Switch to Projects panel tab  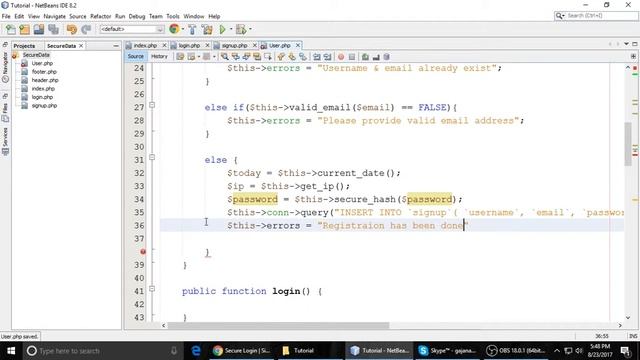click(x=24, y=46)
